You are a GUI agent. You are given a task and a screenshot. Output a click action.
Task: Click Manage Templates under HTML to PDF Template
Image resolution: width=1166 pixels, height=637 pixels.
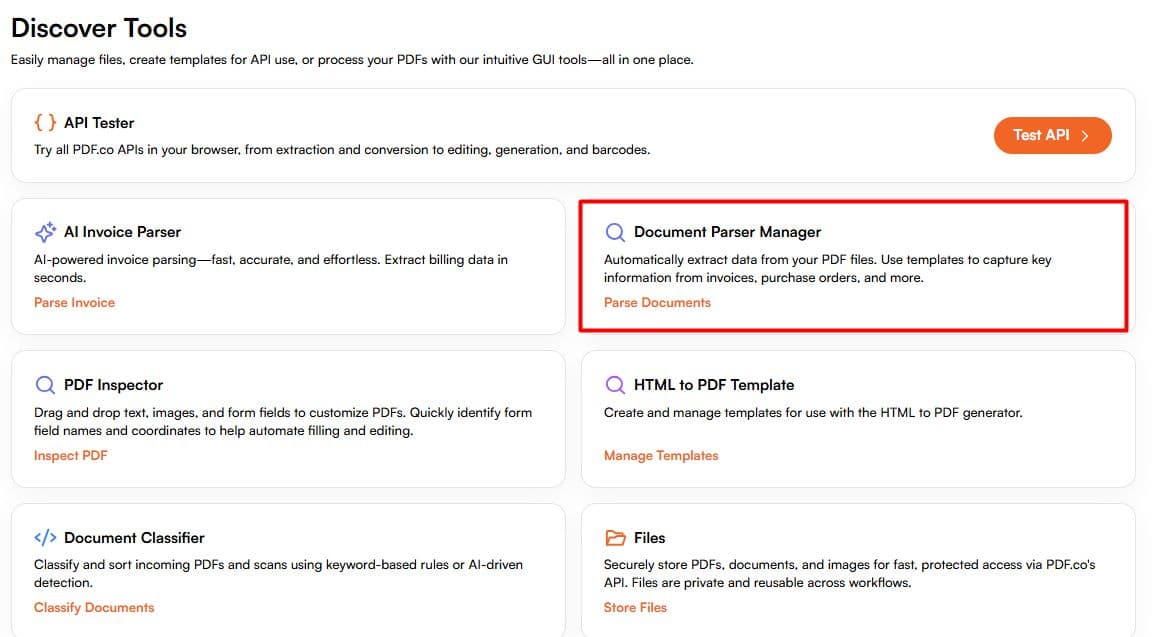(661, 455)
